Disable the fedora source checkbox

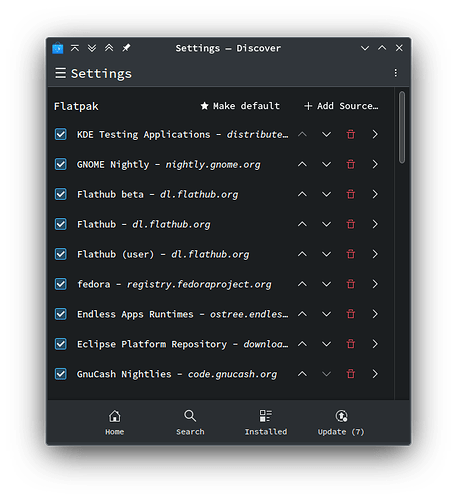coord(61,284)
